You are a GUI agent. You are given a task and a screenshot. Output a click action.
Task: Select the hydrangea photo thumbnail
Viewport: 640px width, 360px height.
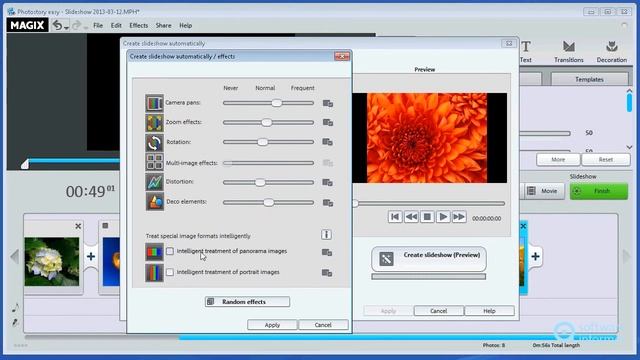coord(51,261)
